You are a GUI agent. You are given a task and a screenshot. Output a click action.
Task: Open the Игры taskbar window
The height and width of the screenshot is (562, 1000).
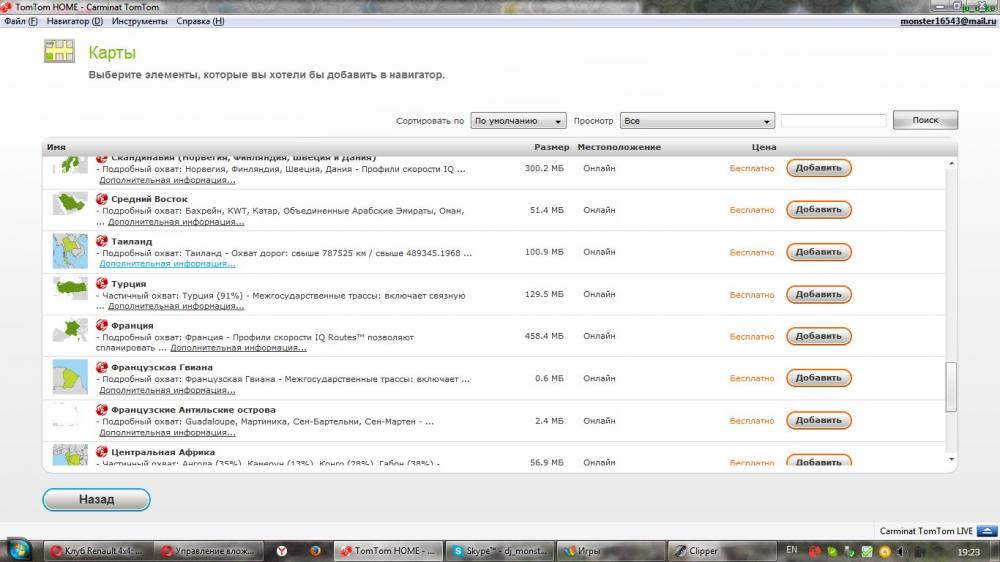[610, 551]
